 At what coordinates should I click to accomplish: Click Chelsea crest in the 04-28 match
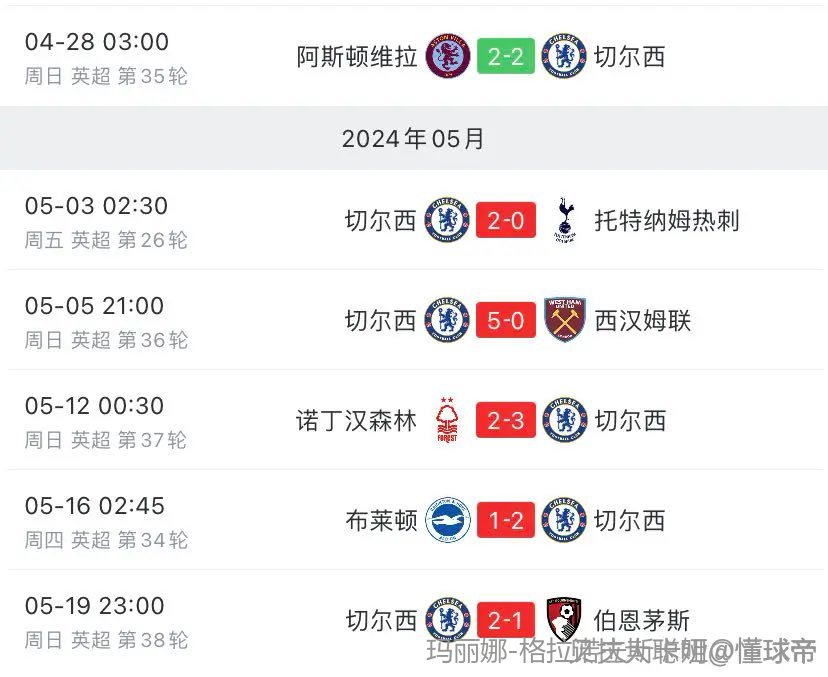[564, 56]
